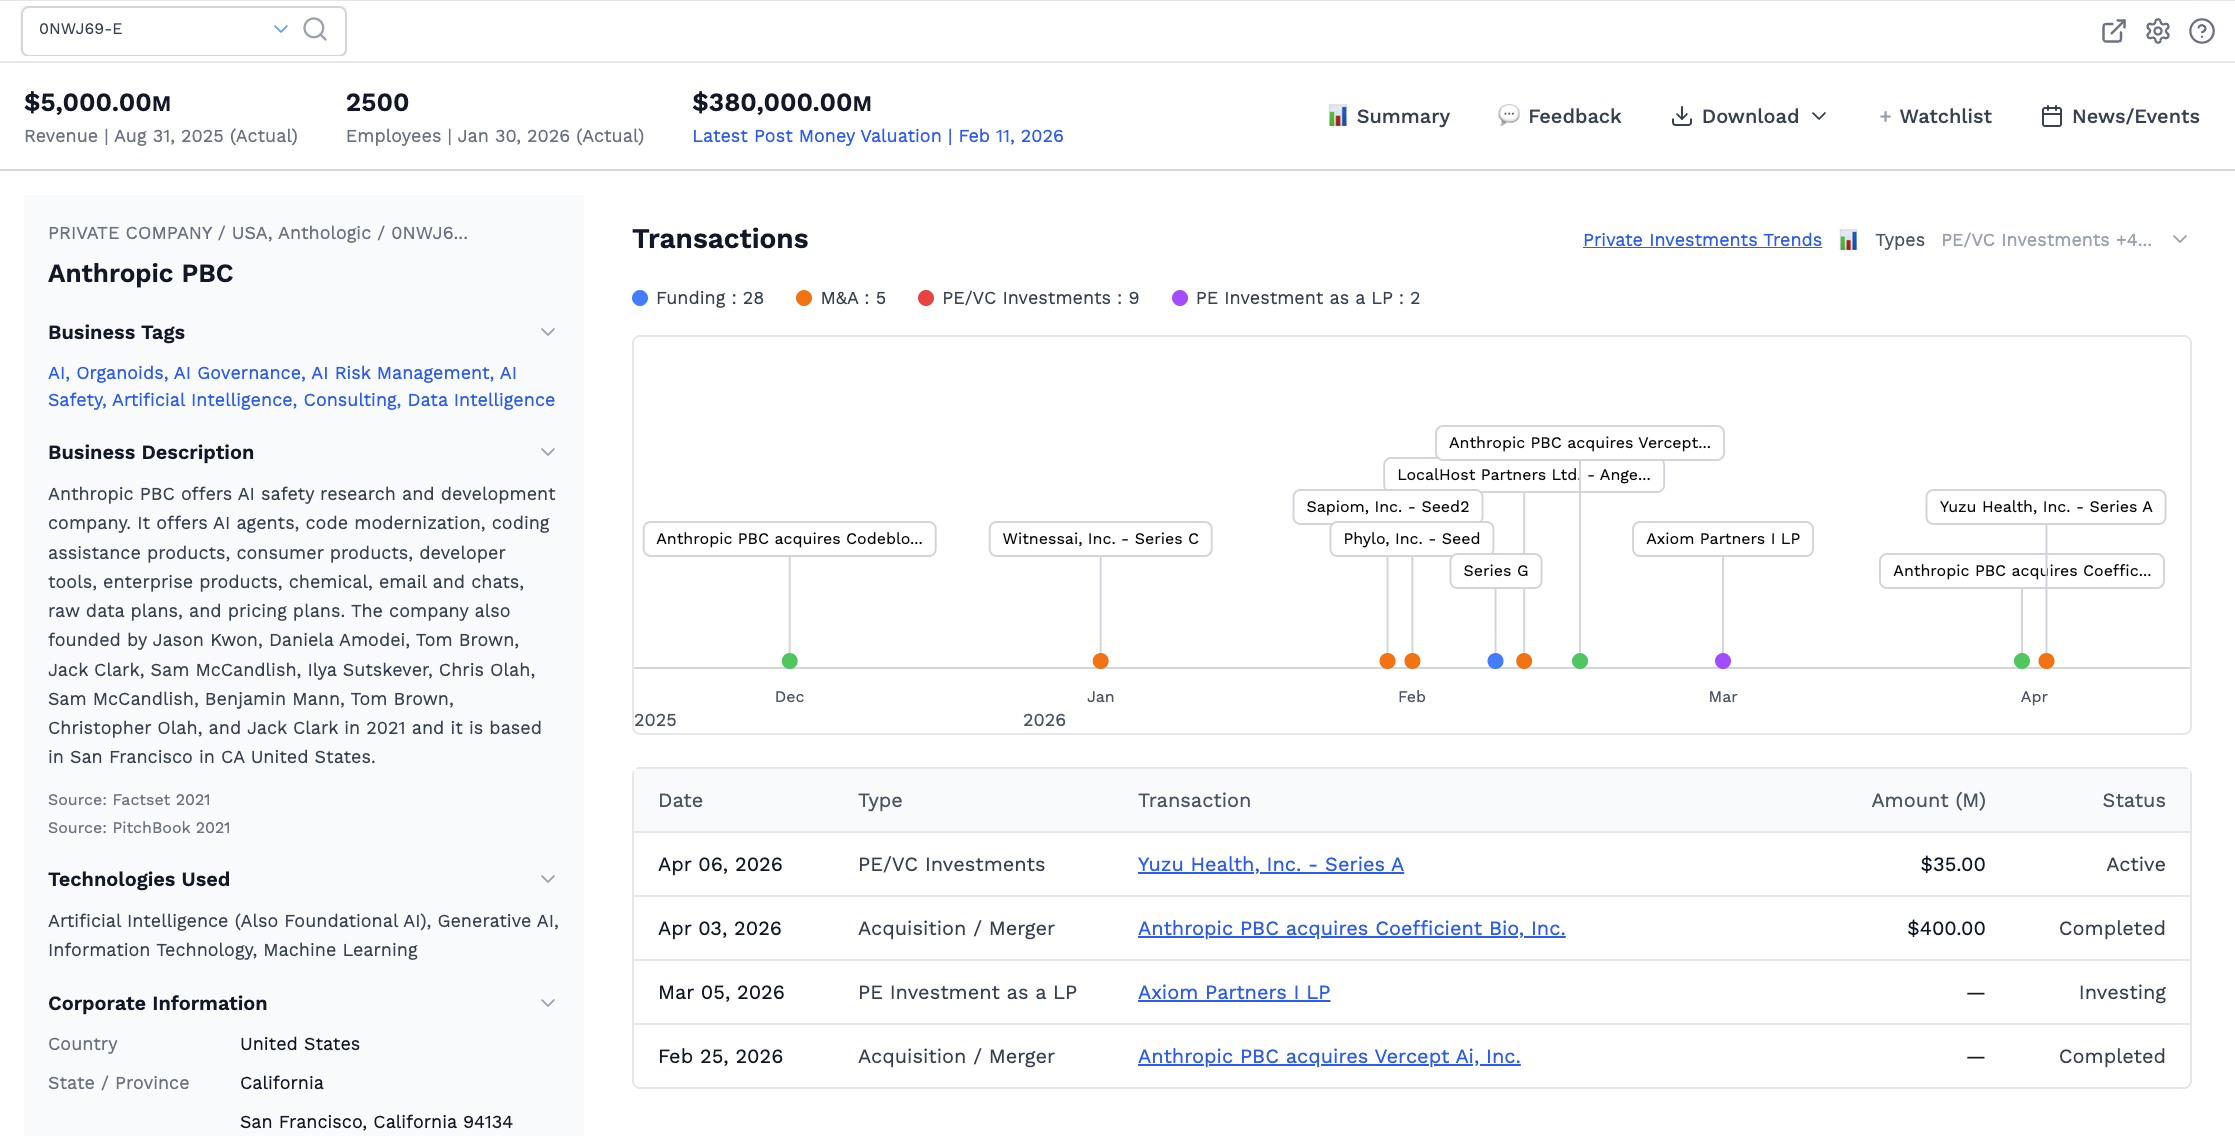The height and width of the screenshot is (1136, 2235).
Task: Click the News/Events calendar icon
Action: [2051, 116]
